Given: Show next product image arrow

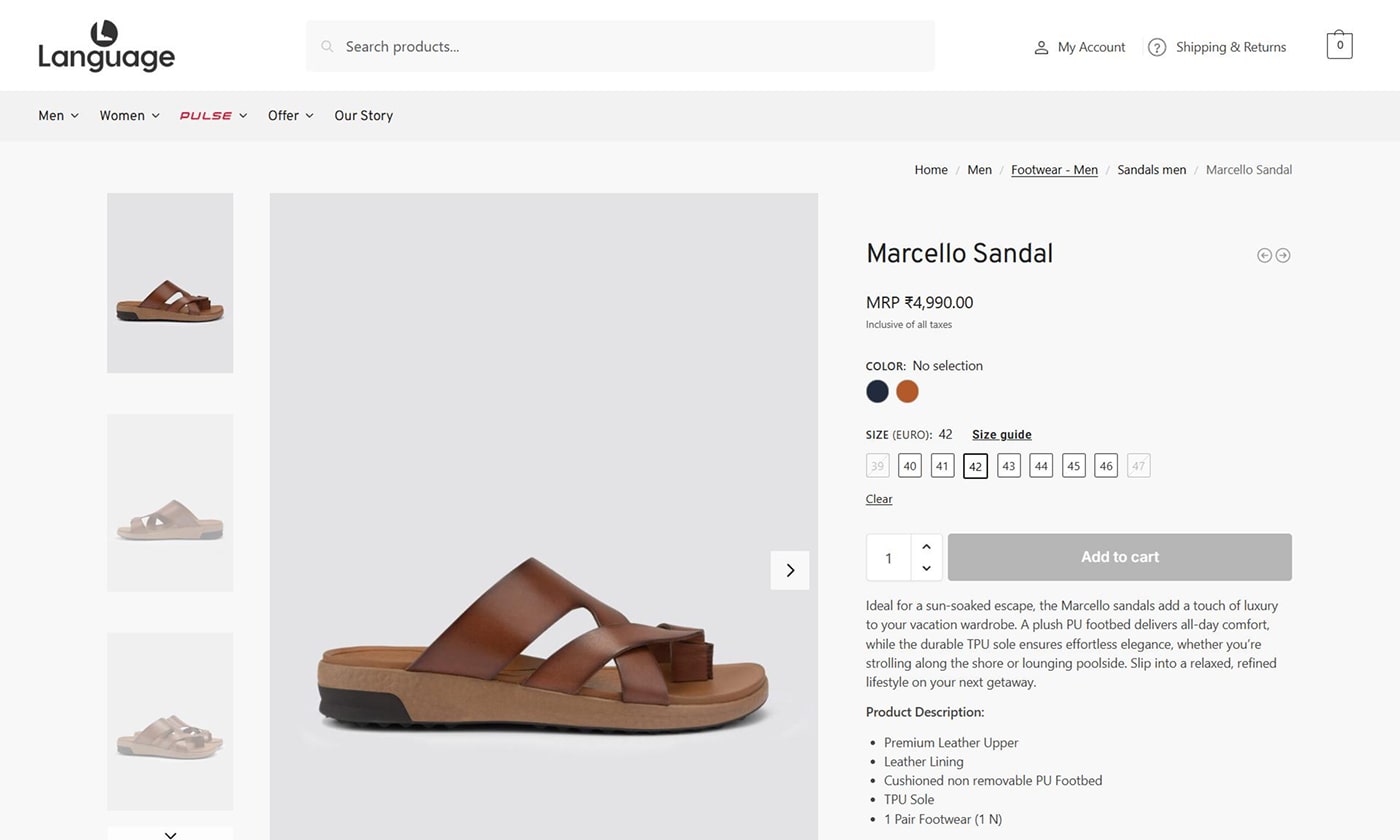Looking at the screenshot, I should (x=790, y=570).
